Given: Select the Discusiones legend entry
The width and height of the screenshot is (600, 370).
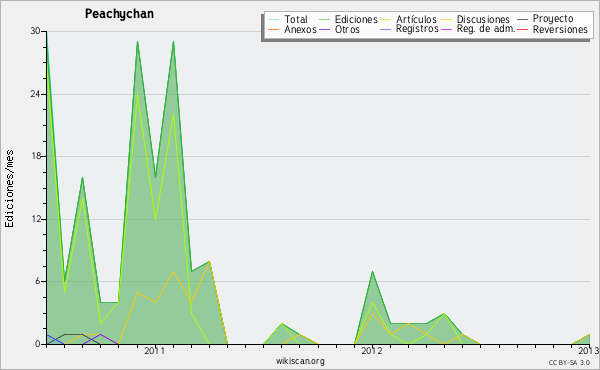Looking at the screenshot, I should tap(483, 19).
